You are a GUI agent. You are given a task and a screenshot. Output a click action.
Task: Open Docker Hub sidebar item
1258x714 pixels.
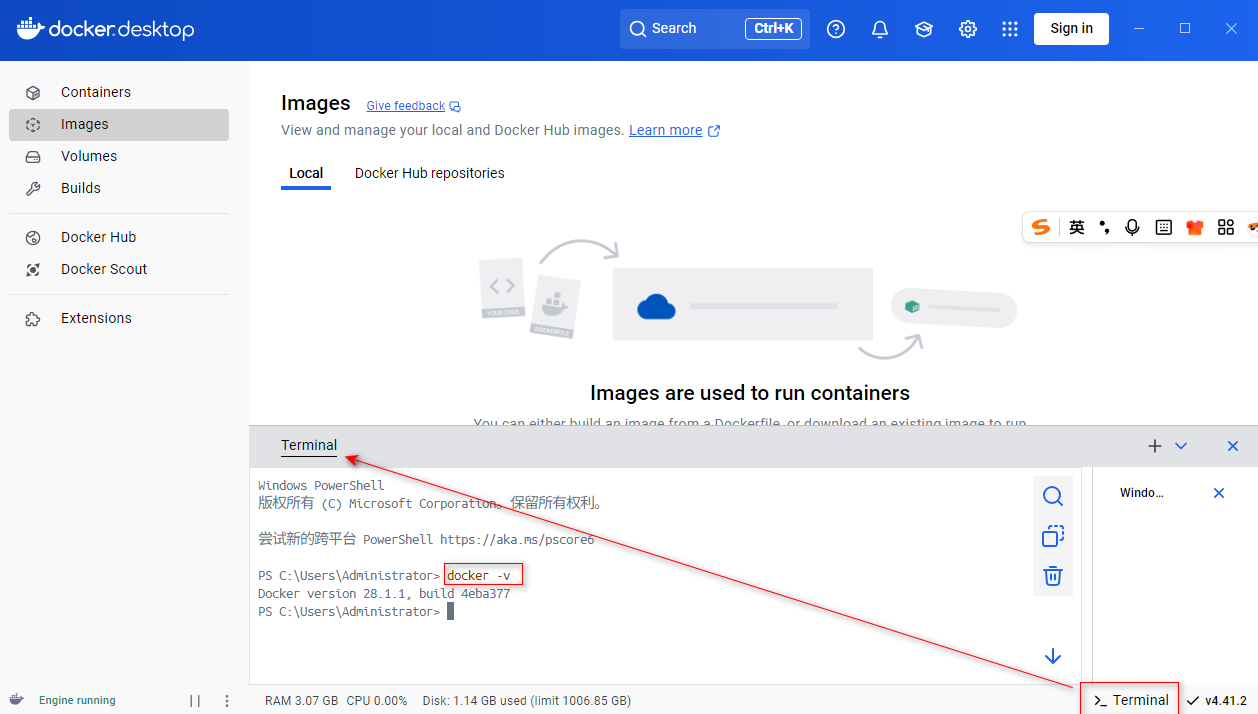click(x=119, y=237)
